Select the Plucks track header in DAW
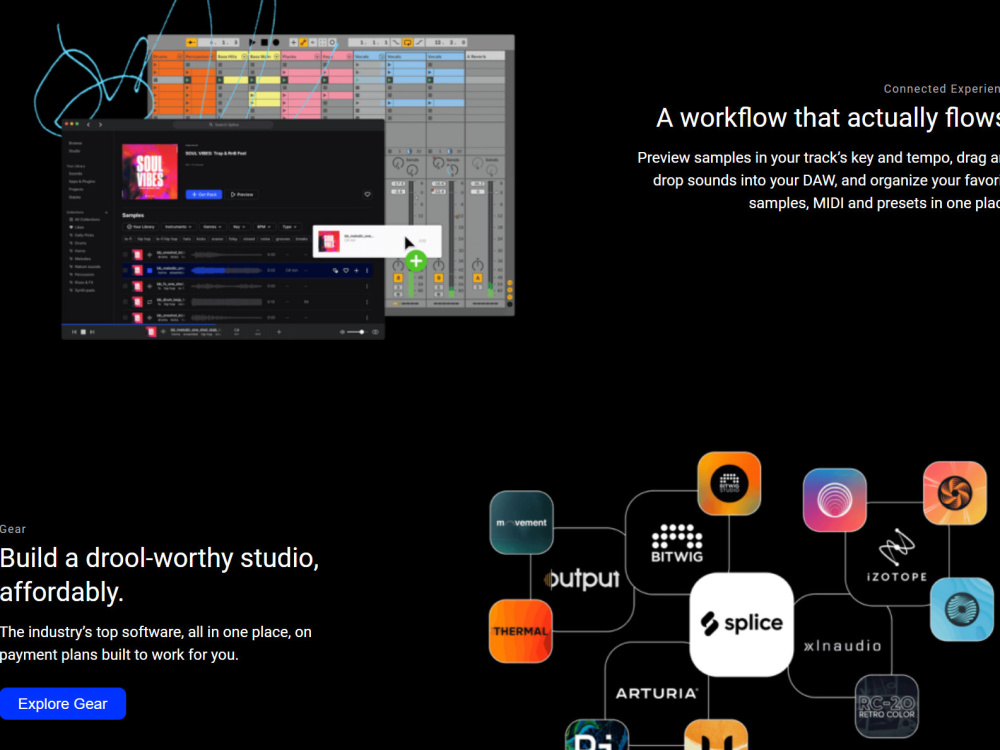Viewport: 1000px width, 750px height. [x=300, y=56]
